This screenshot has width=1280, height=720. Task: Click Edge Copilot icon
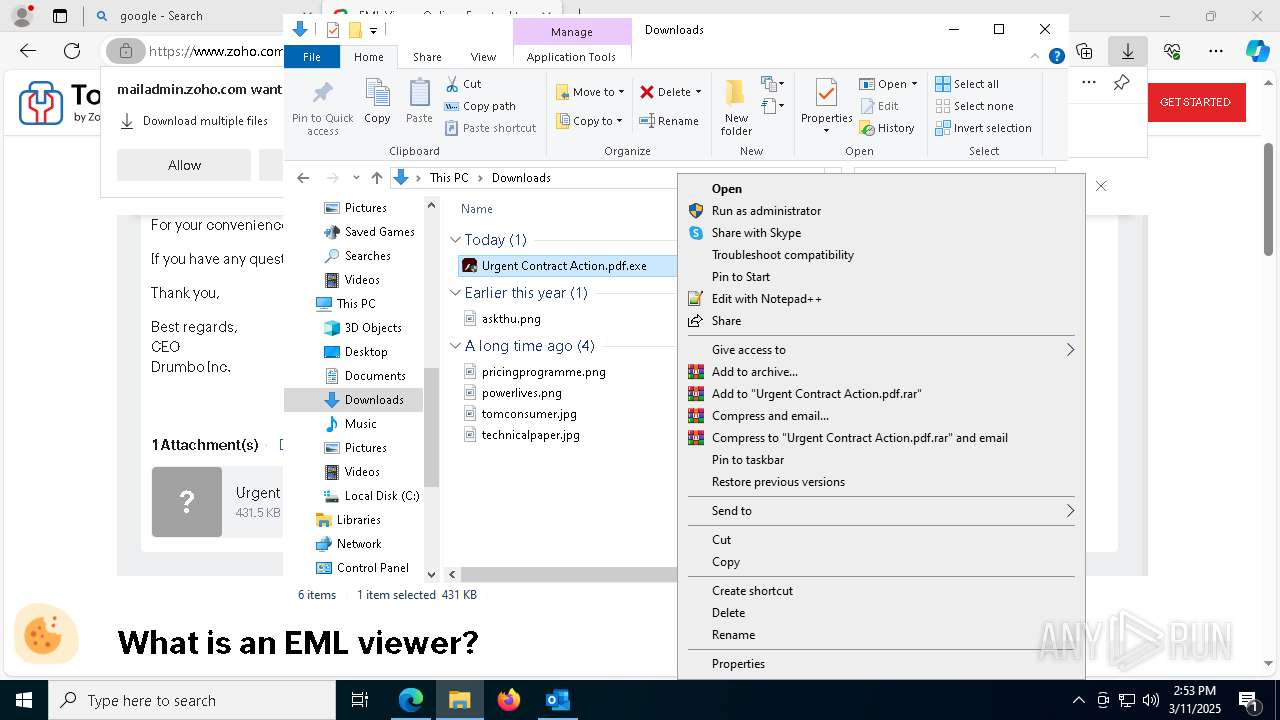pyautogui.click(x=1257, y=51)
